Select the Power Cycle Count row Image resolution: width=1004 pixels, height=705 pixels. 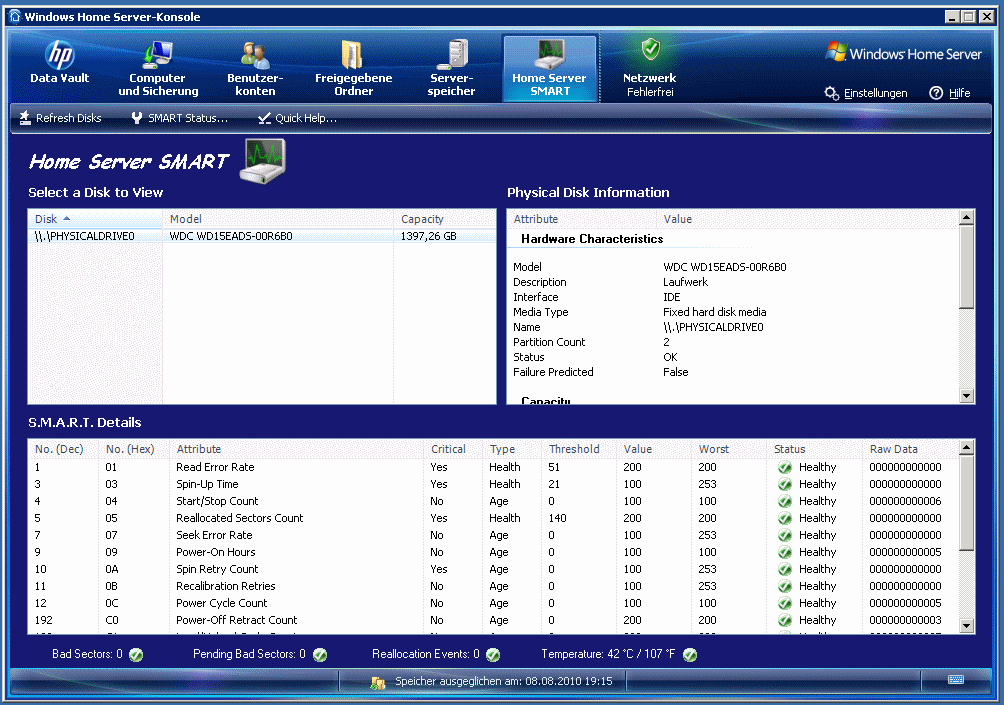pyautogui.click(x=494, y=603)
